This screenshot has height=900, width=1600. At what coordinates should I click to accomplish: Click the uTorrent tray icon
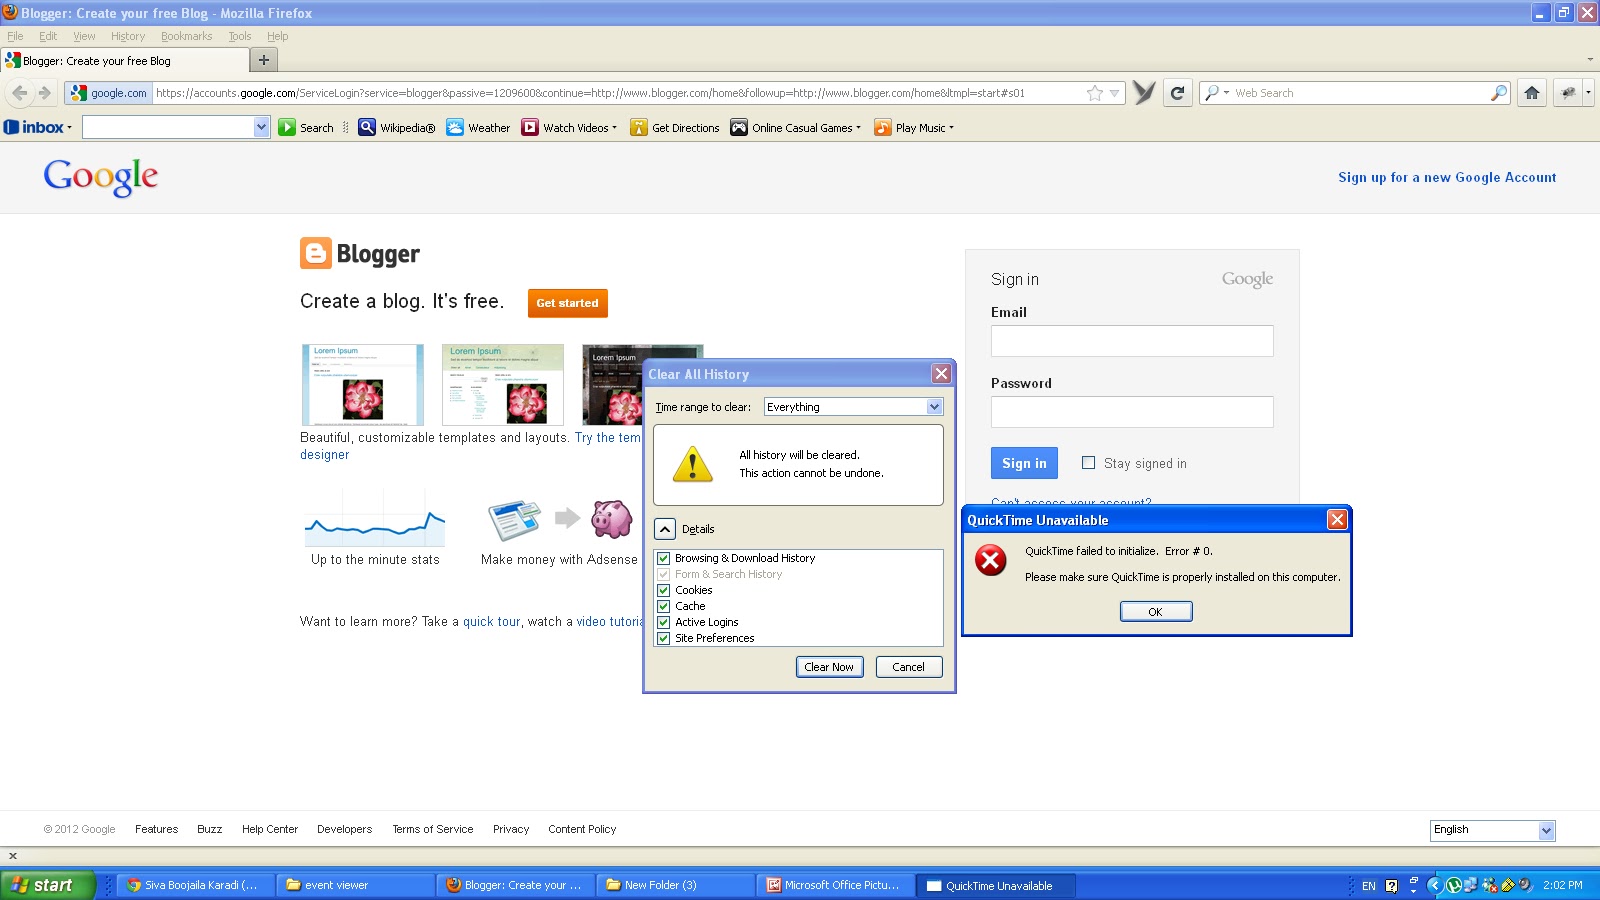[1454, 885]
